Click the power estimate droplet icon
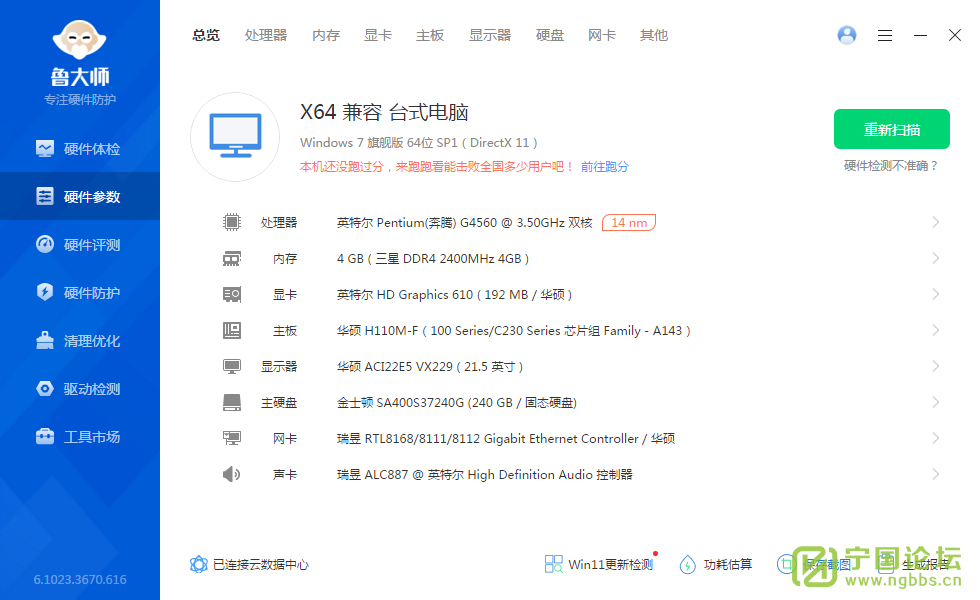980x600 pixels. [x=688, y=564]
